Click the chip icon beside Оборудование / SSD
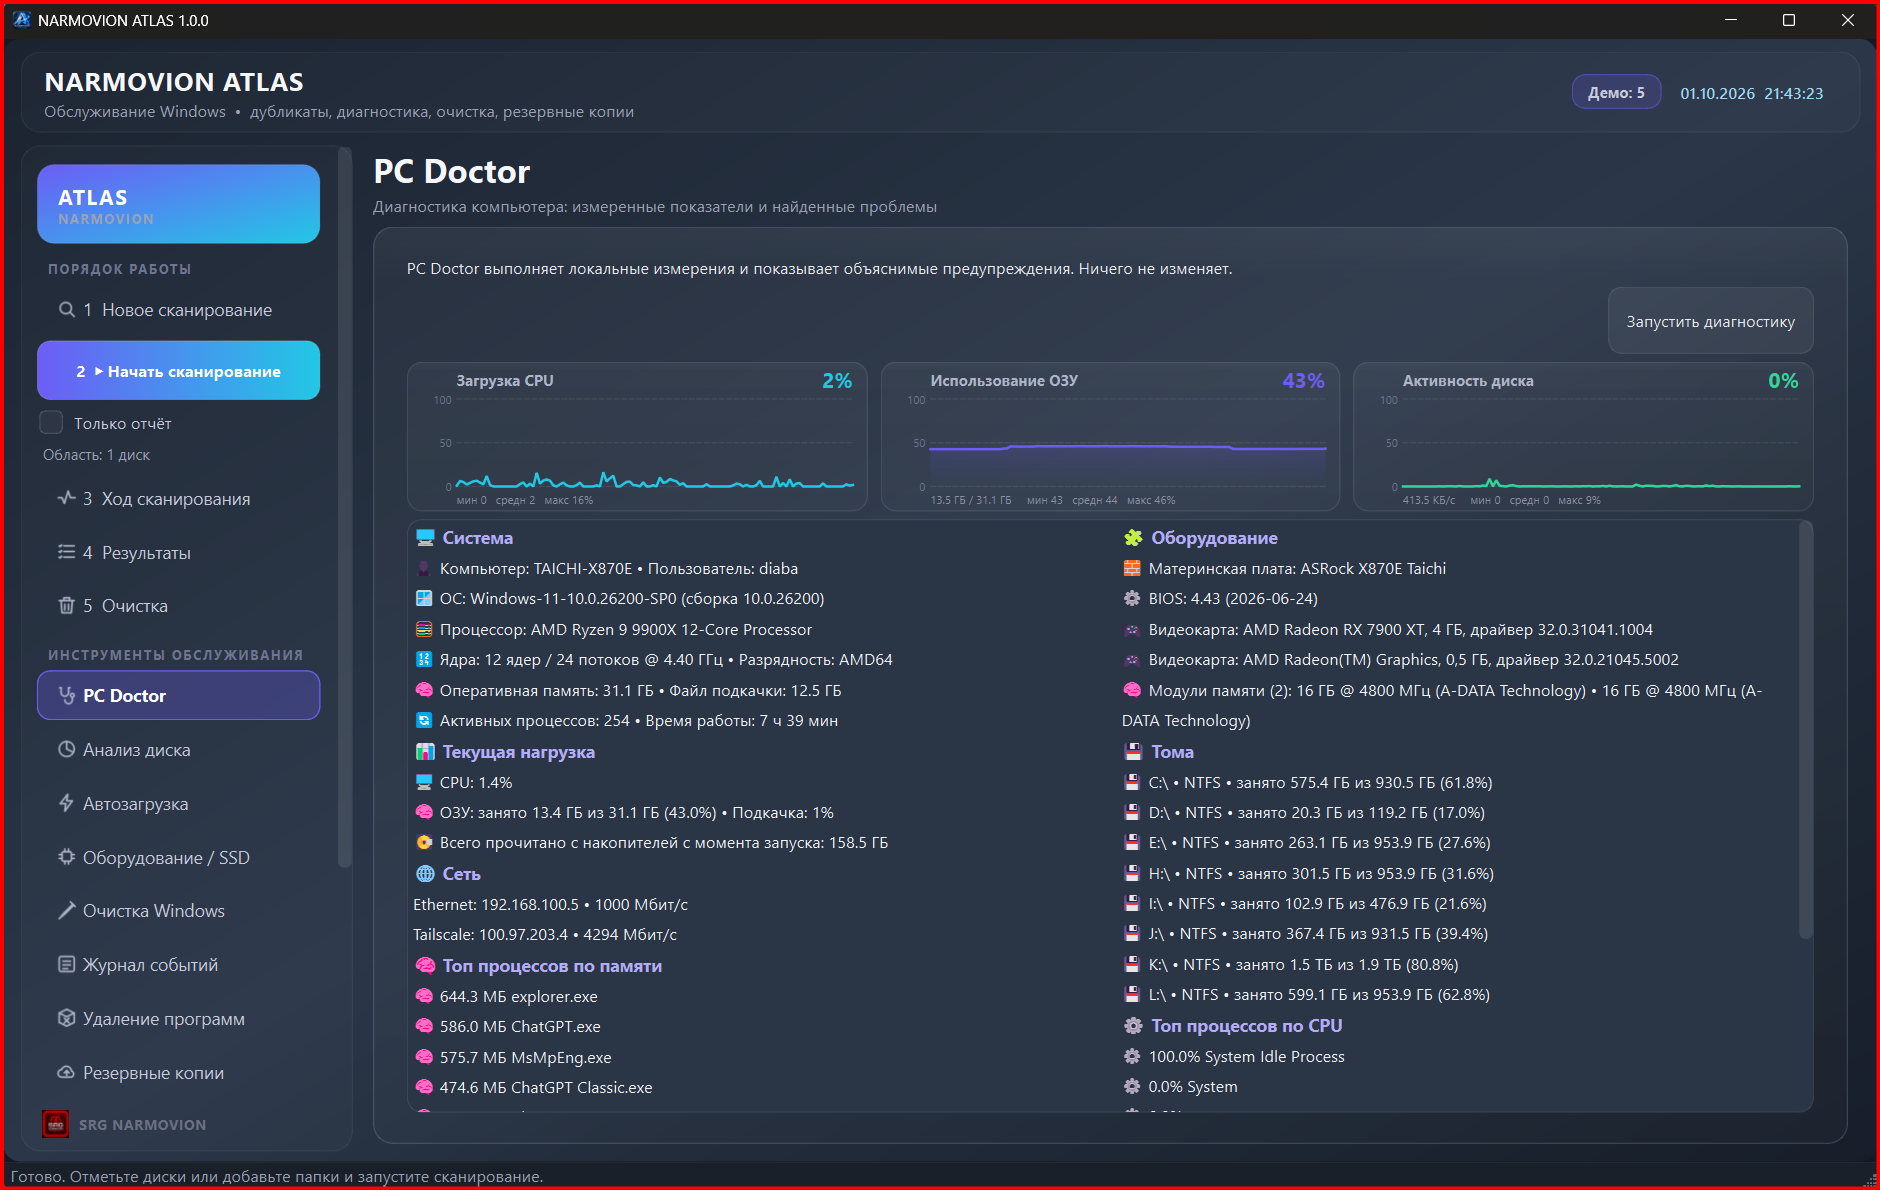The width and height of the screenshot is (1880, 1190). click(67, 857)
